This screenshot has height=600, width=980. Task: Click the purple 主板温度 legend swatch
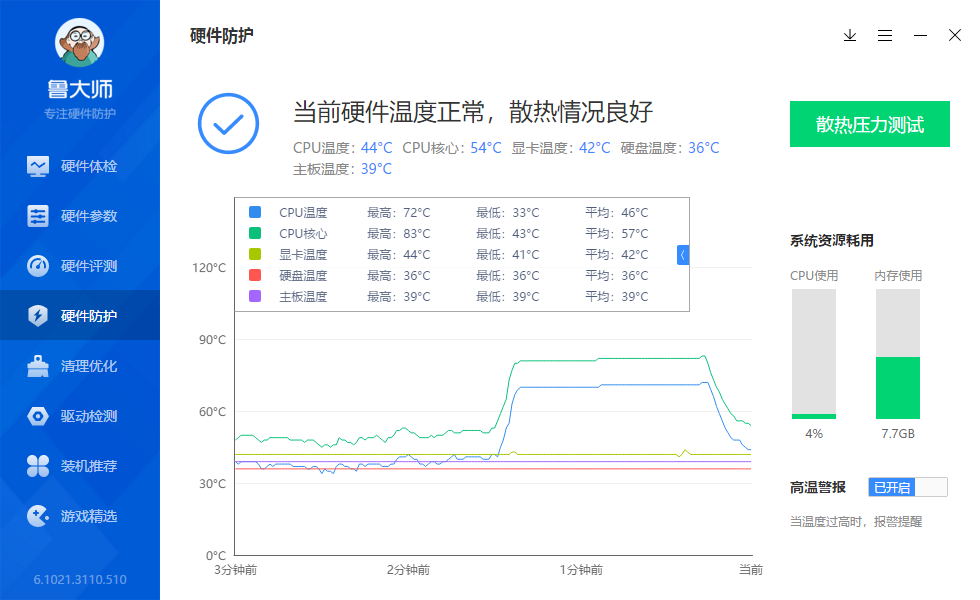[x=255, y=296]
